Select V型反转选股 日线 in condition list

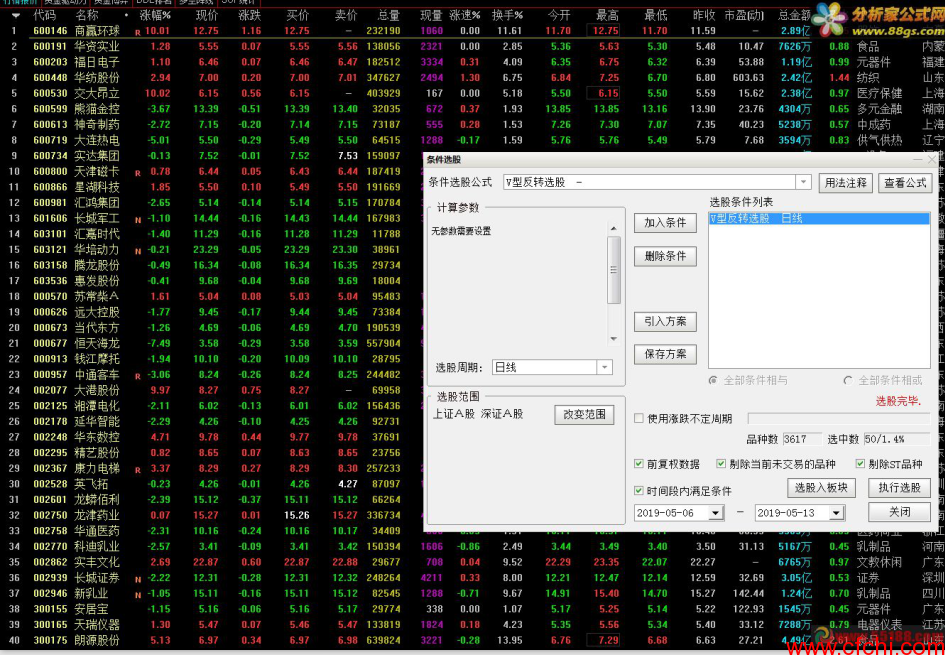point(819,219)
